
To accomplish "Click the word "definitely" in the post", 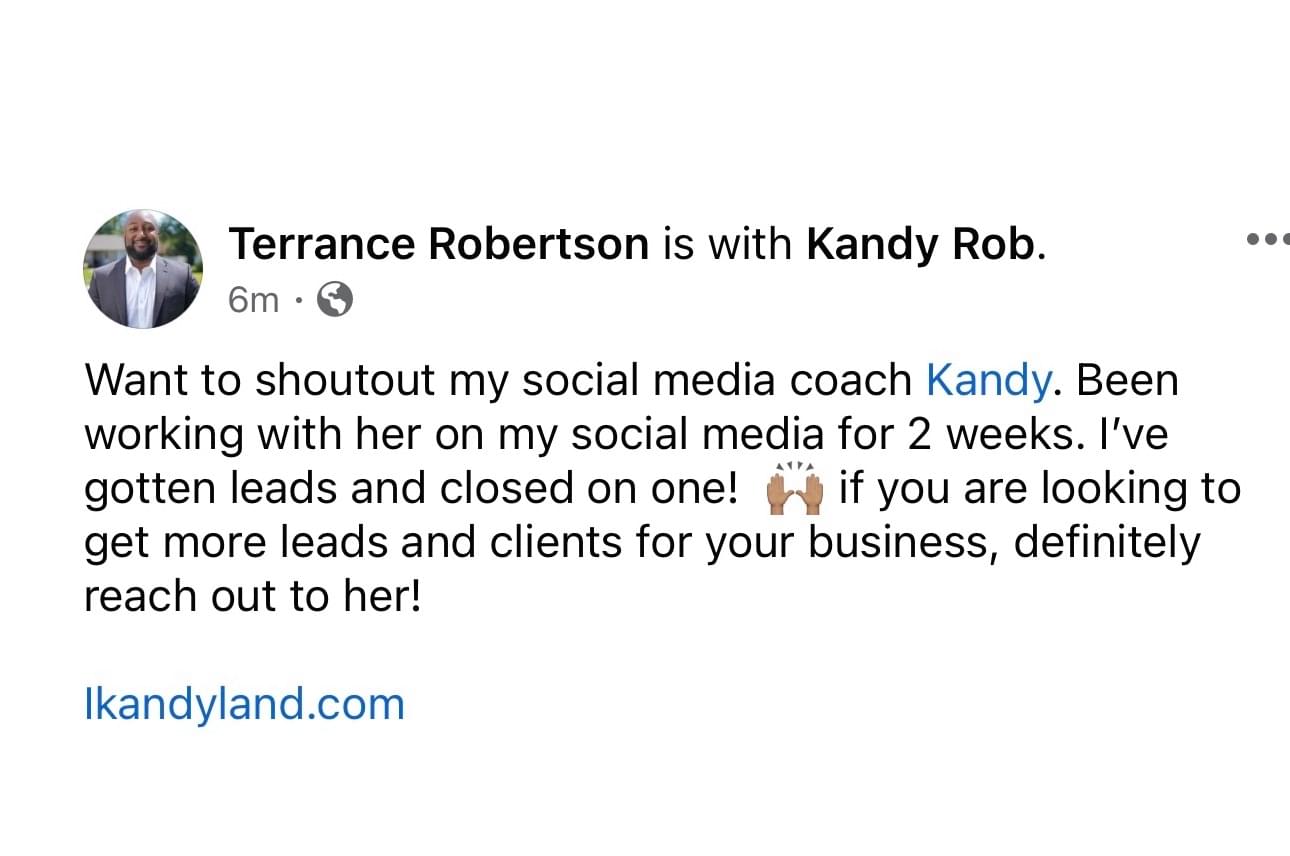I will 1107,543.
